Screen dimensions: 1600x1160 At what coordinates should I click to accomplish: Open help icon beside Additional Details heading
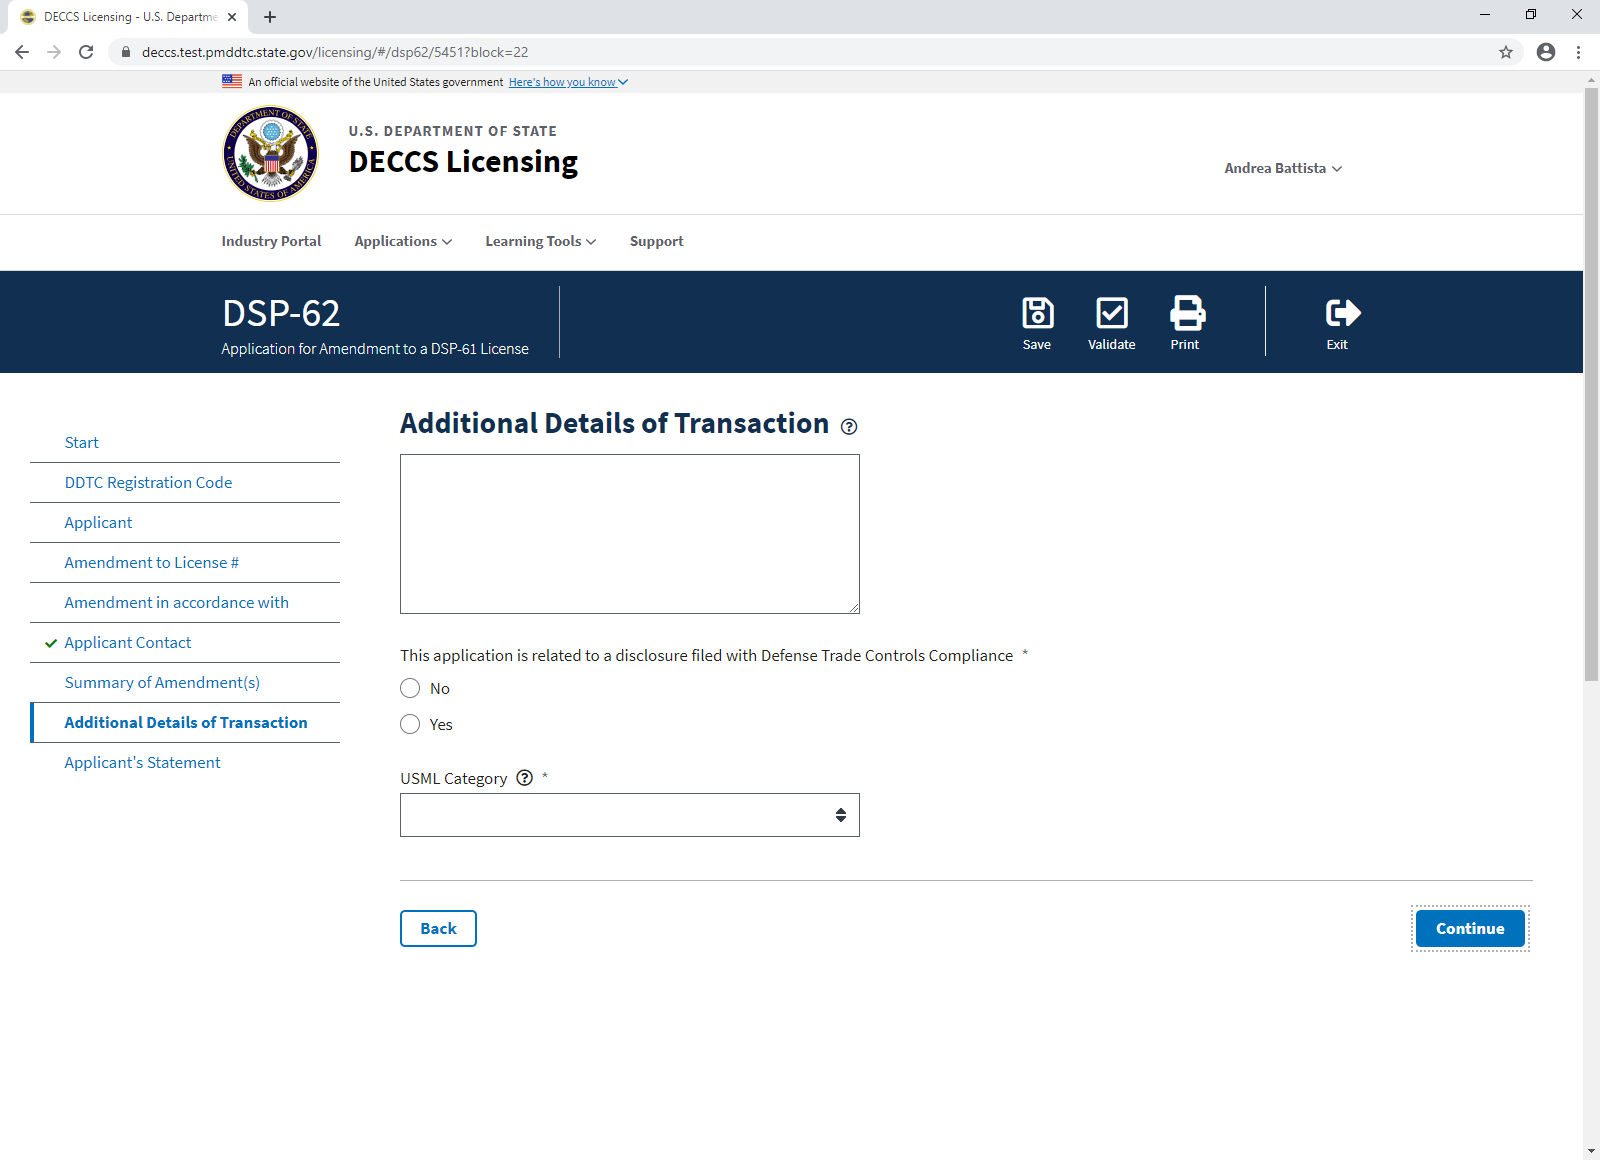[849, 427]
